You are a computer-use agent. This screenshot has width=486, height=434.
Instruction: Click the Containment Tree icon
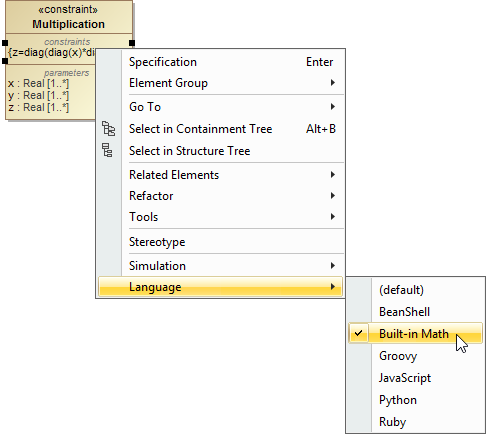point(108,129)
